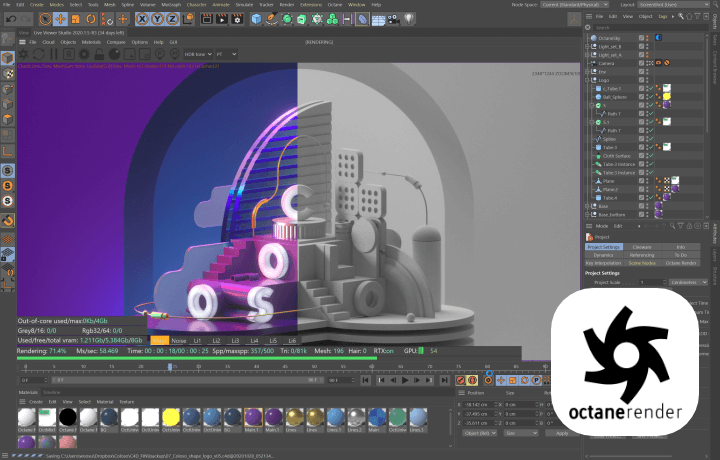Click the X position input field
This screenshot has height=460, width=720.
click(x=480, y=404)
